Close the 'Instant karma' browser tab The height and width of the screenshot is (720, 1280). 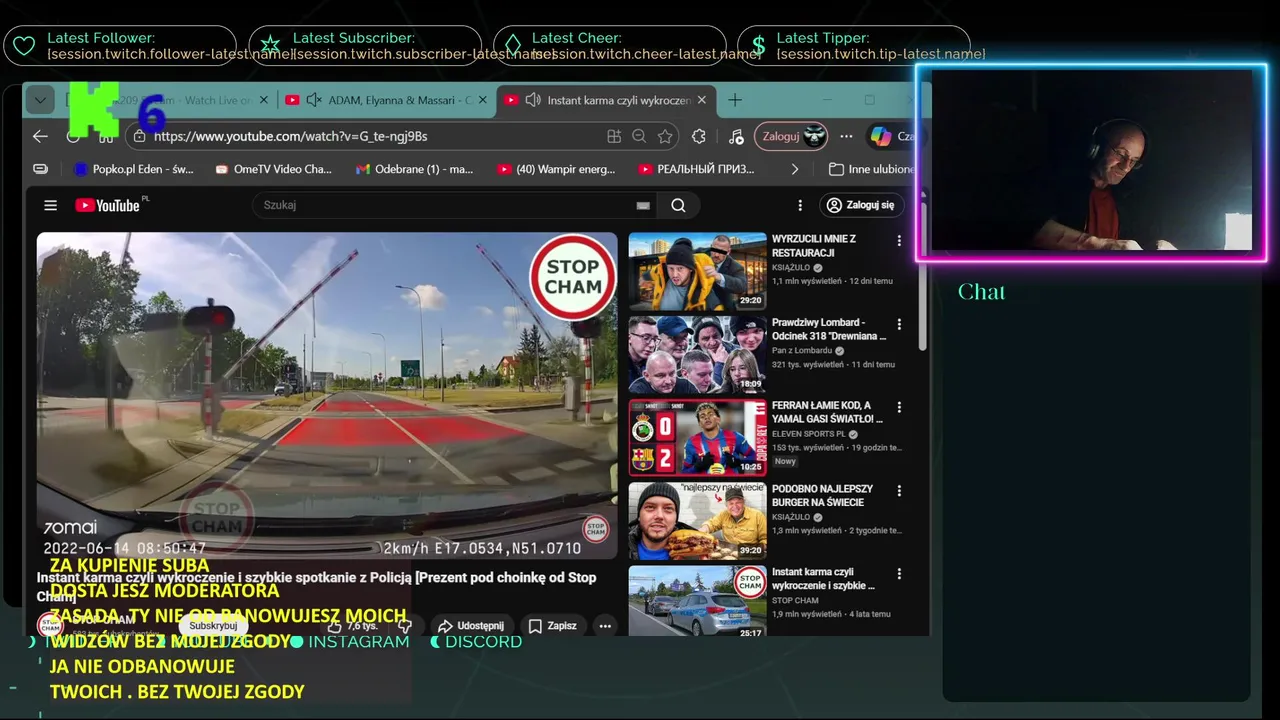pos(702,100)
